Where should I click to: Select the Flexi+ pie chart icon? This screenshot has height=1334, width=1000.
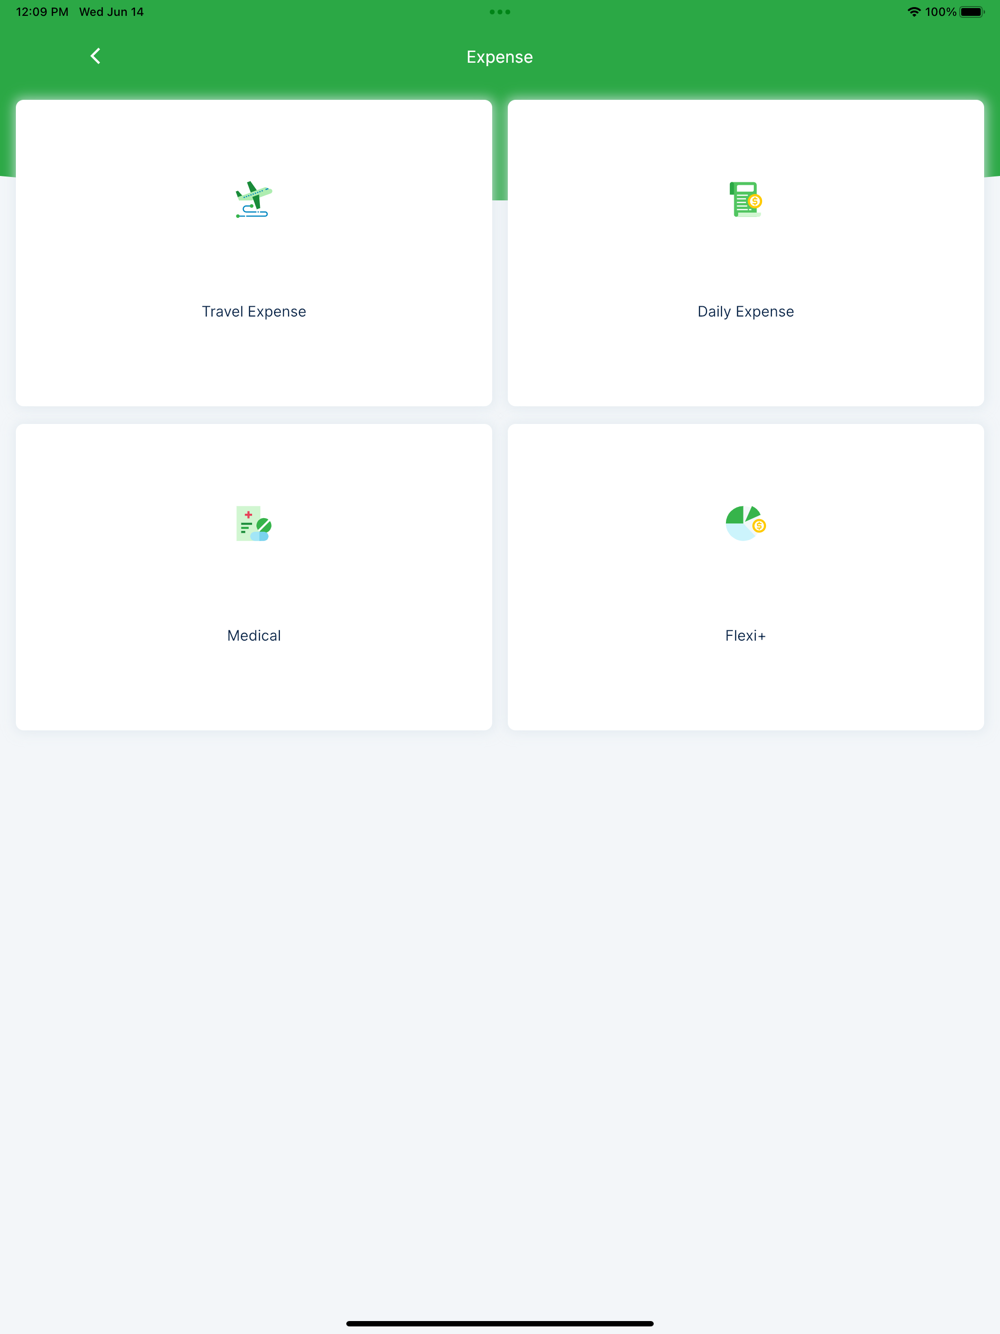(x=746, y=523)
